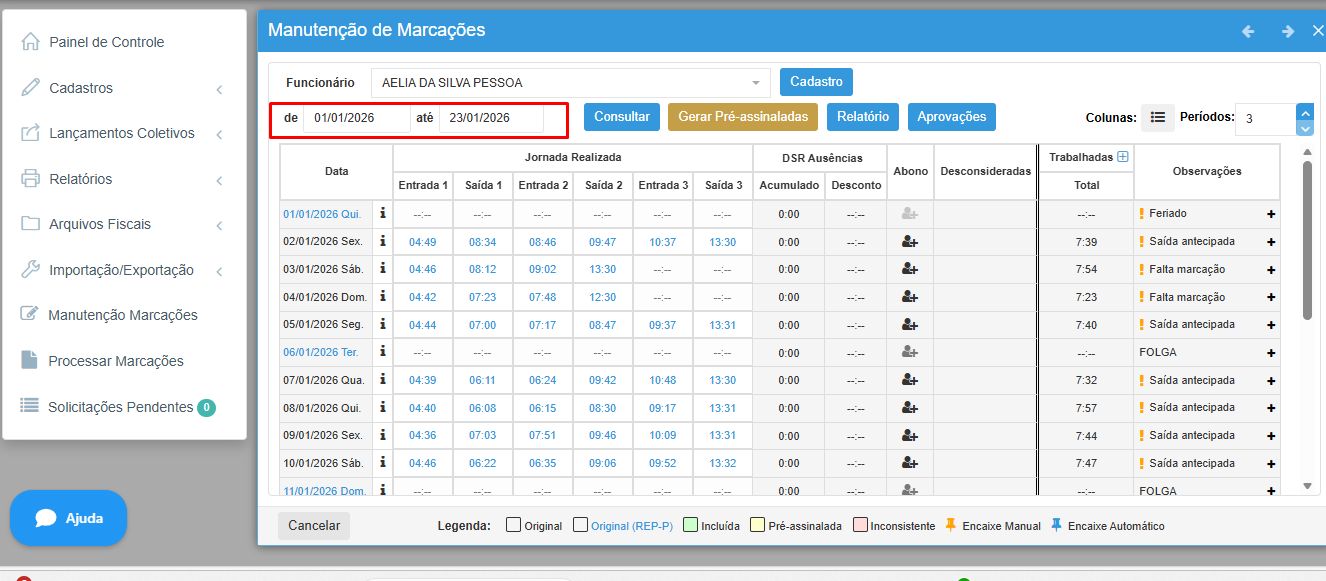
Task: Add abono for 03/01/2026 Sáb. row
Action: 909,269
